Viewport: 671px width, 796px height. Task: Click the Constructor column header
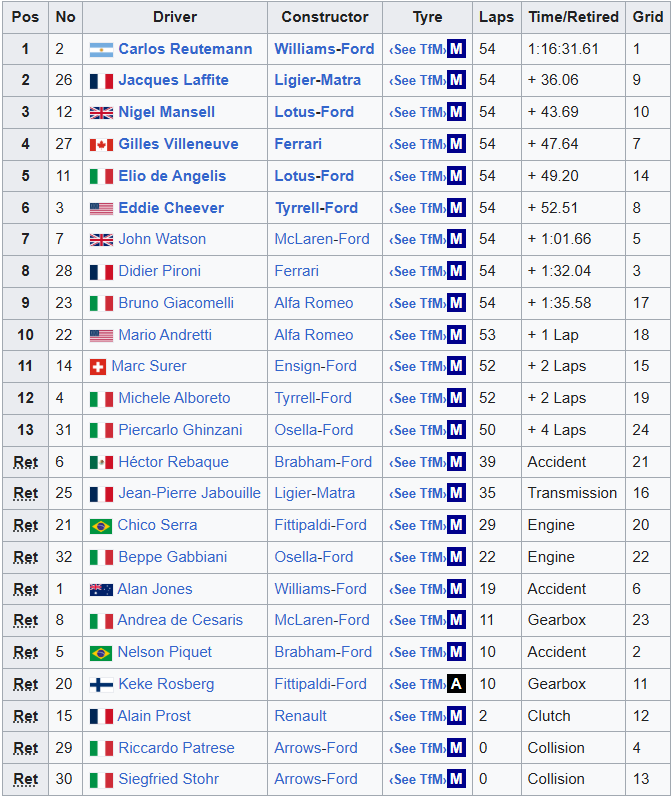click(x=325, y=17)
